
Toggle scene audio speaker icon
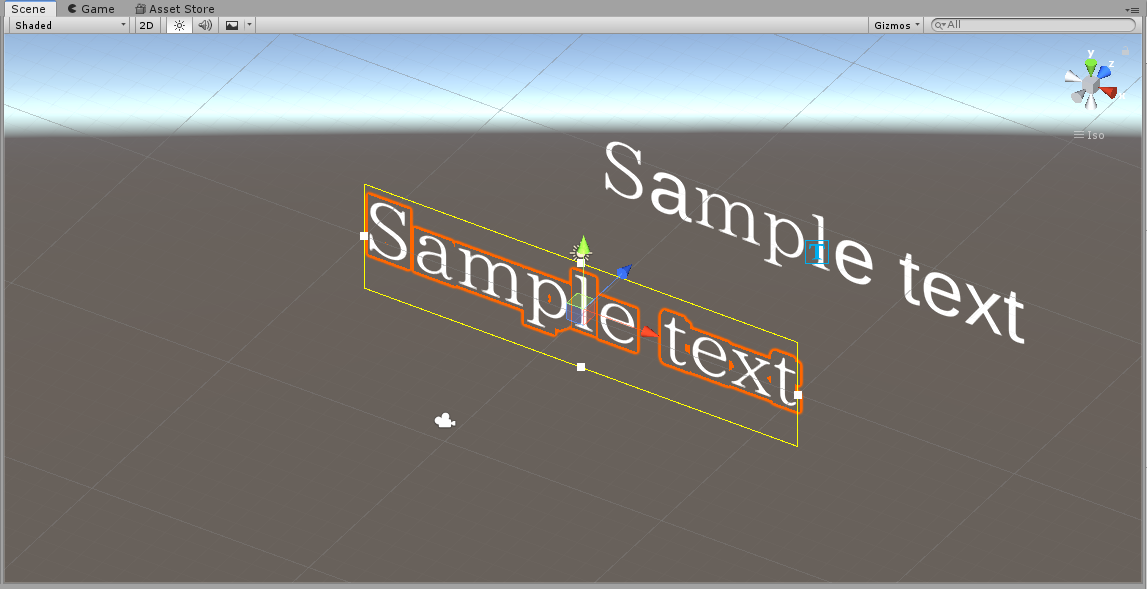click(206, 25)
